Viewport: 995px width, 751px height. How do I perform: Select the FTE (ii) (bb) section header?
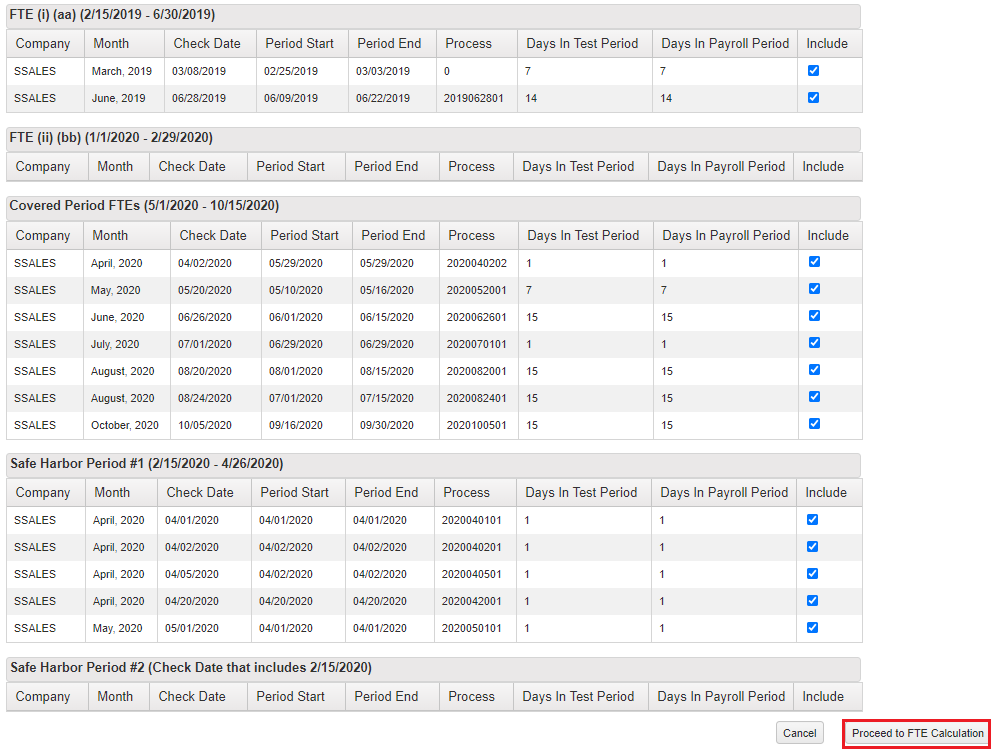(x=433, y=138)
